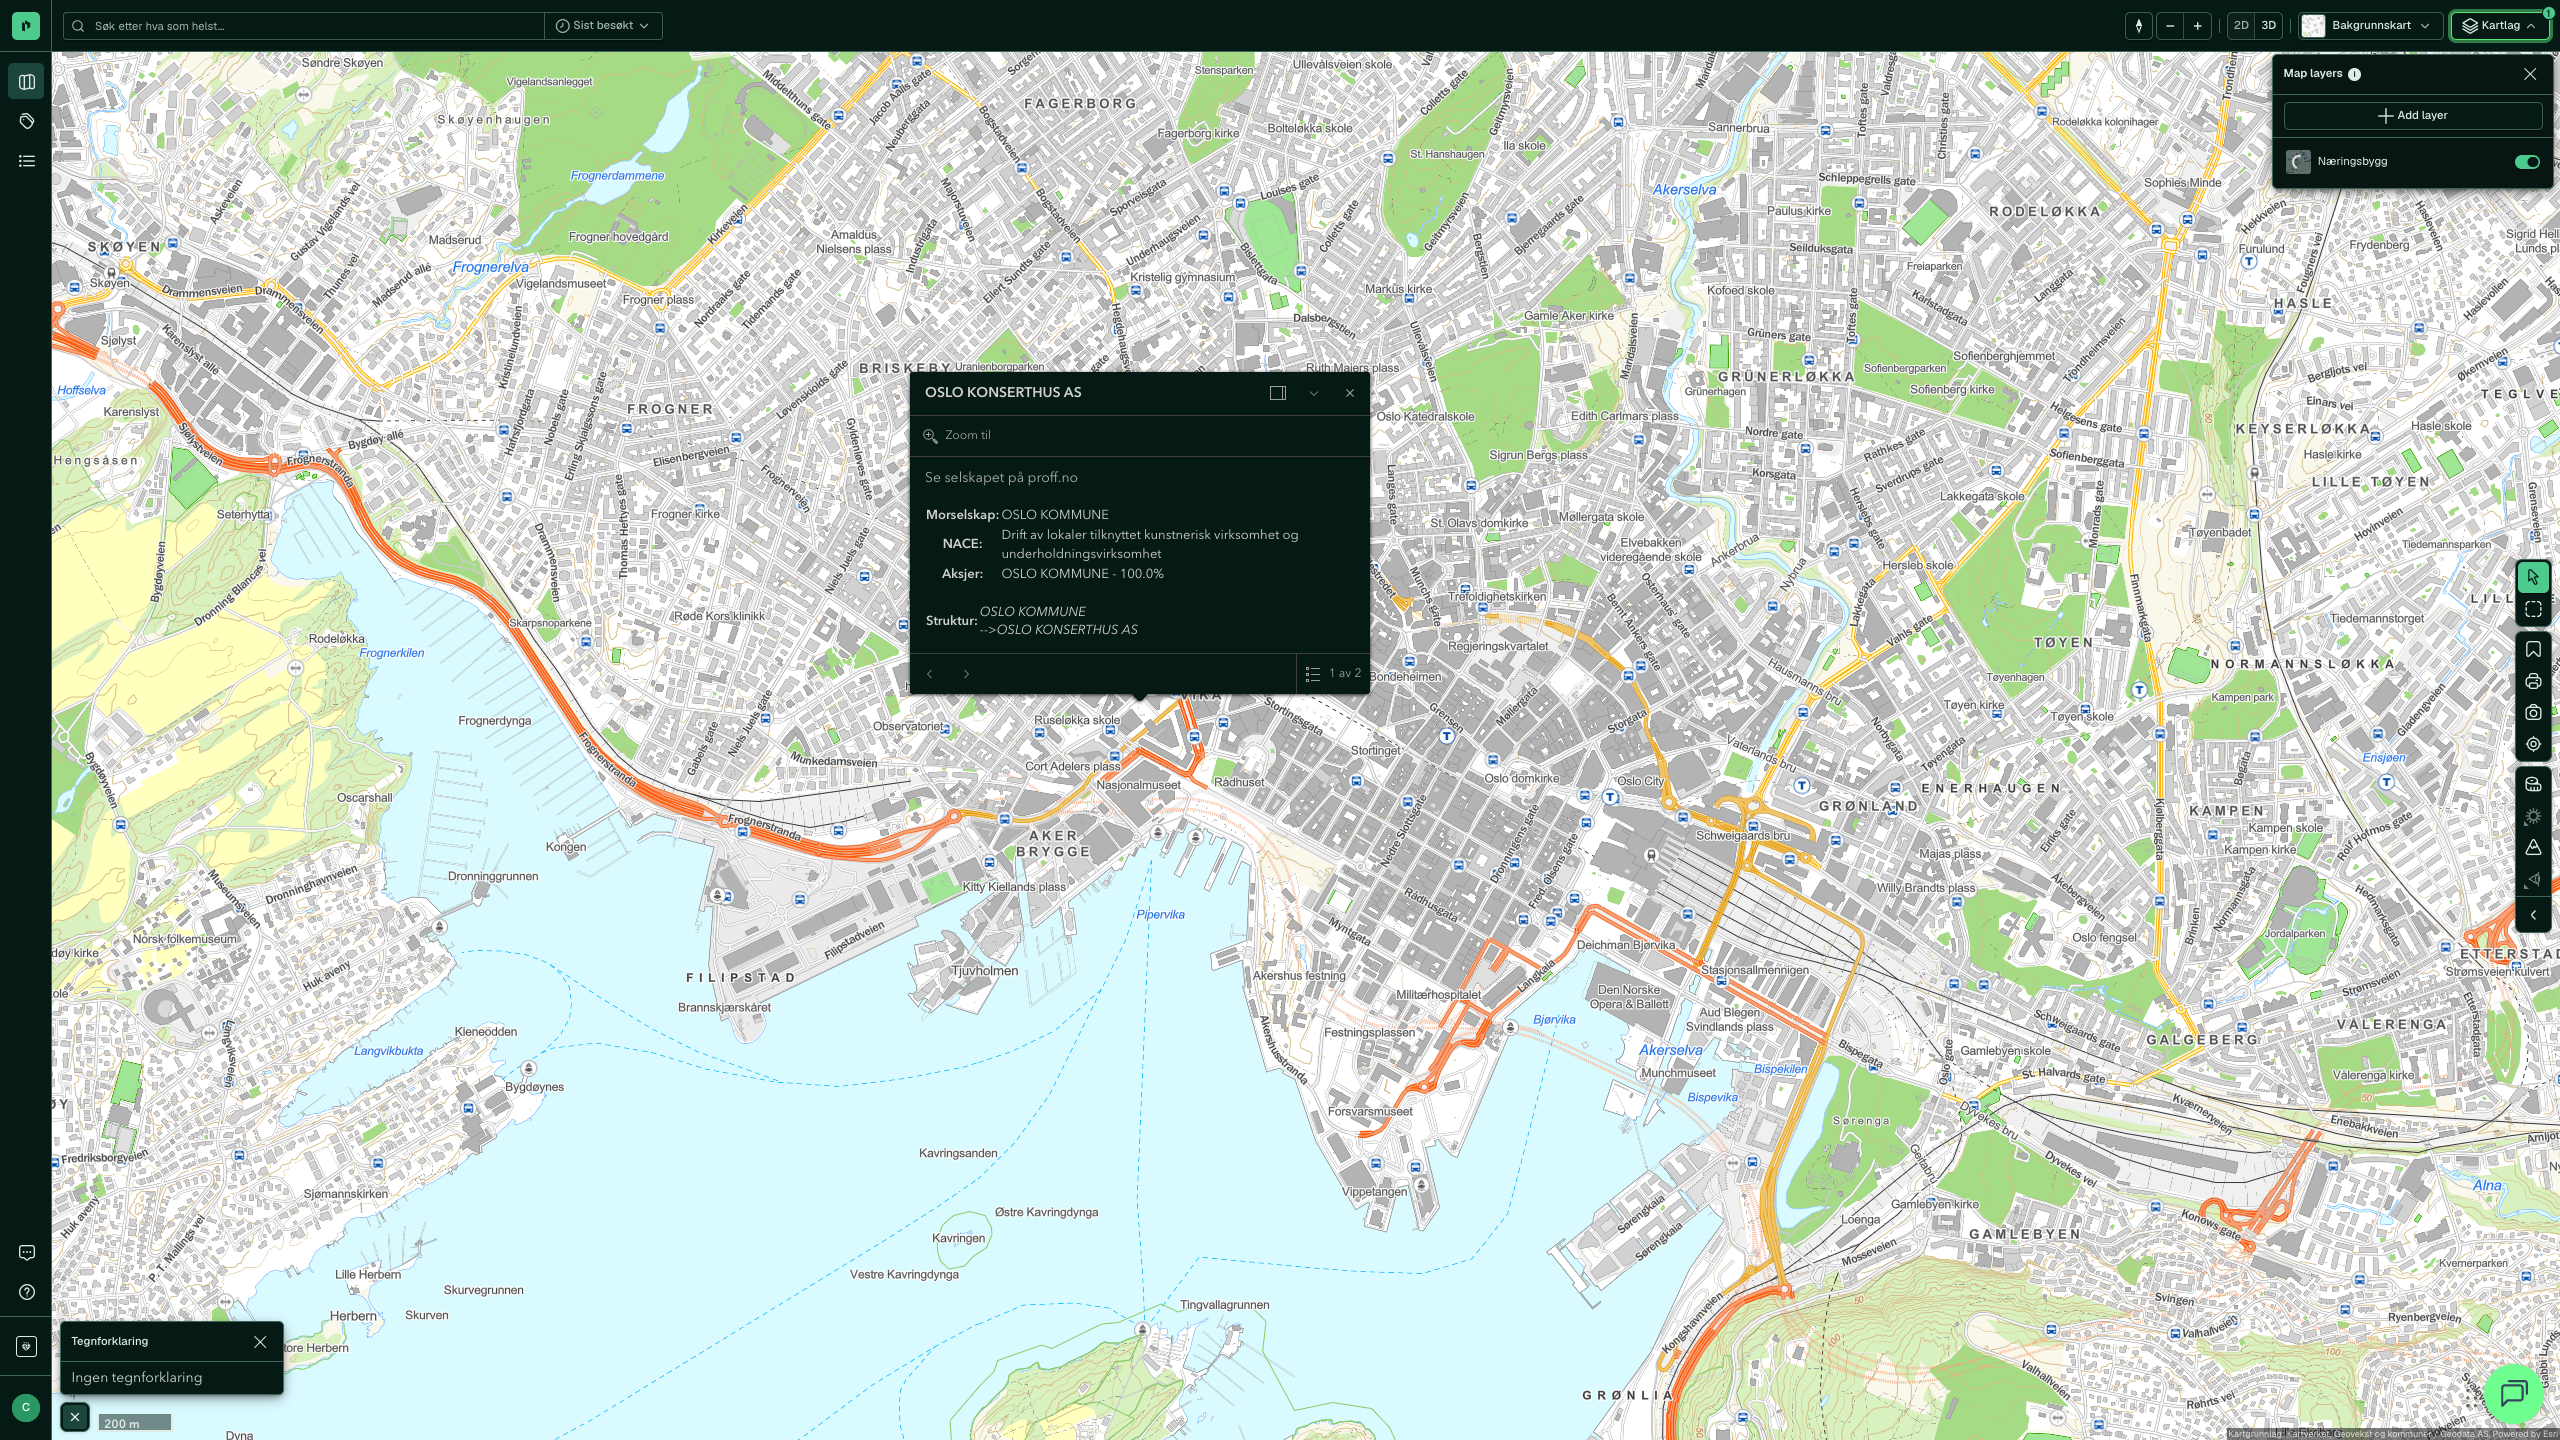Close the OSLO KONSERTHUS AS popup

point(1350,393)
